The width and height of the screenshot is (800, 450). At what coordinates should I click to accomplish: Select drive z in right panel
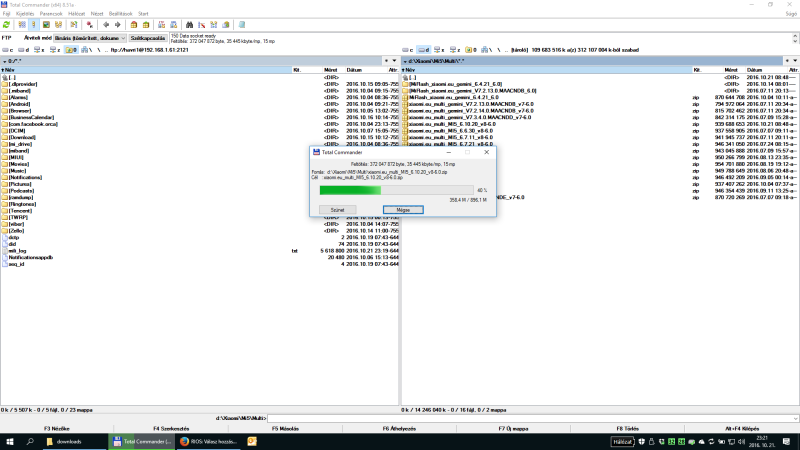455,50
